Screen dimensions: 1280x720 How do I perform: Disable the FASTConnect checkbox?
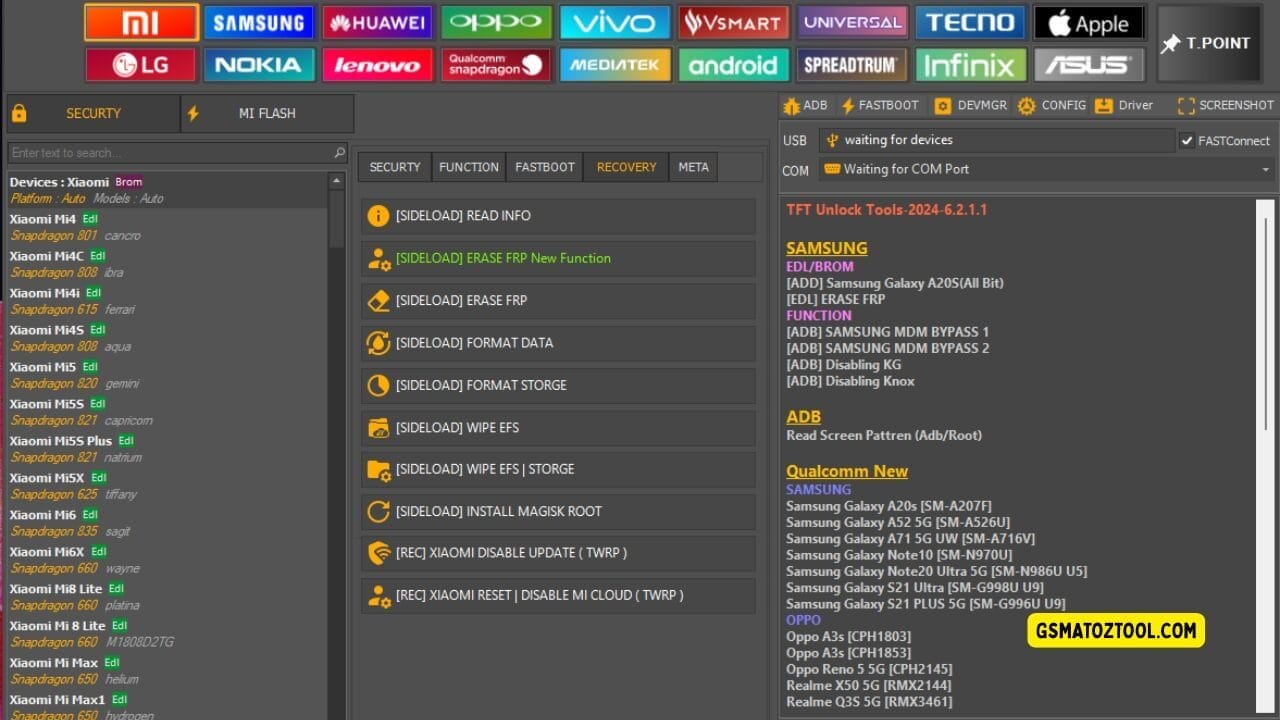[x=1189, y=140]
